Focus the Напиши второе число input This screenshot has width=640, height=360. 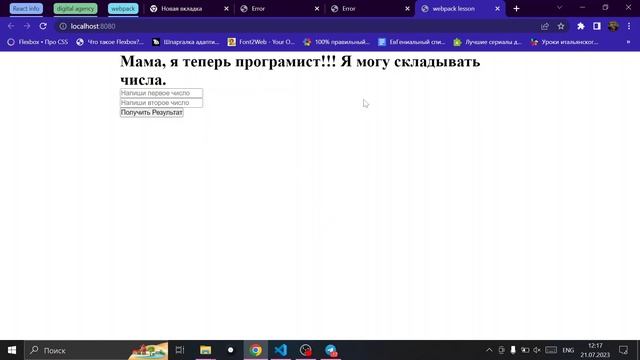[161, 103]
